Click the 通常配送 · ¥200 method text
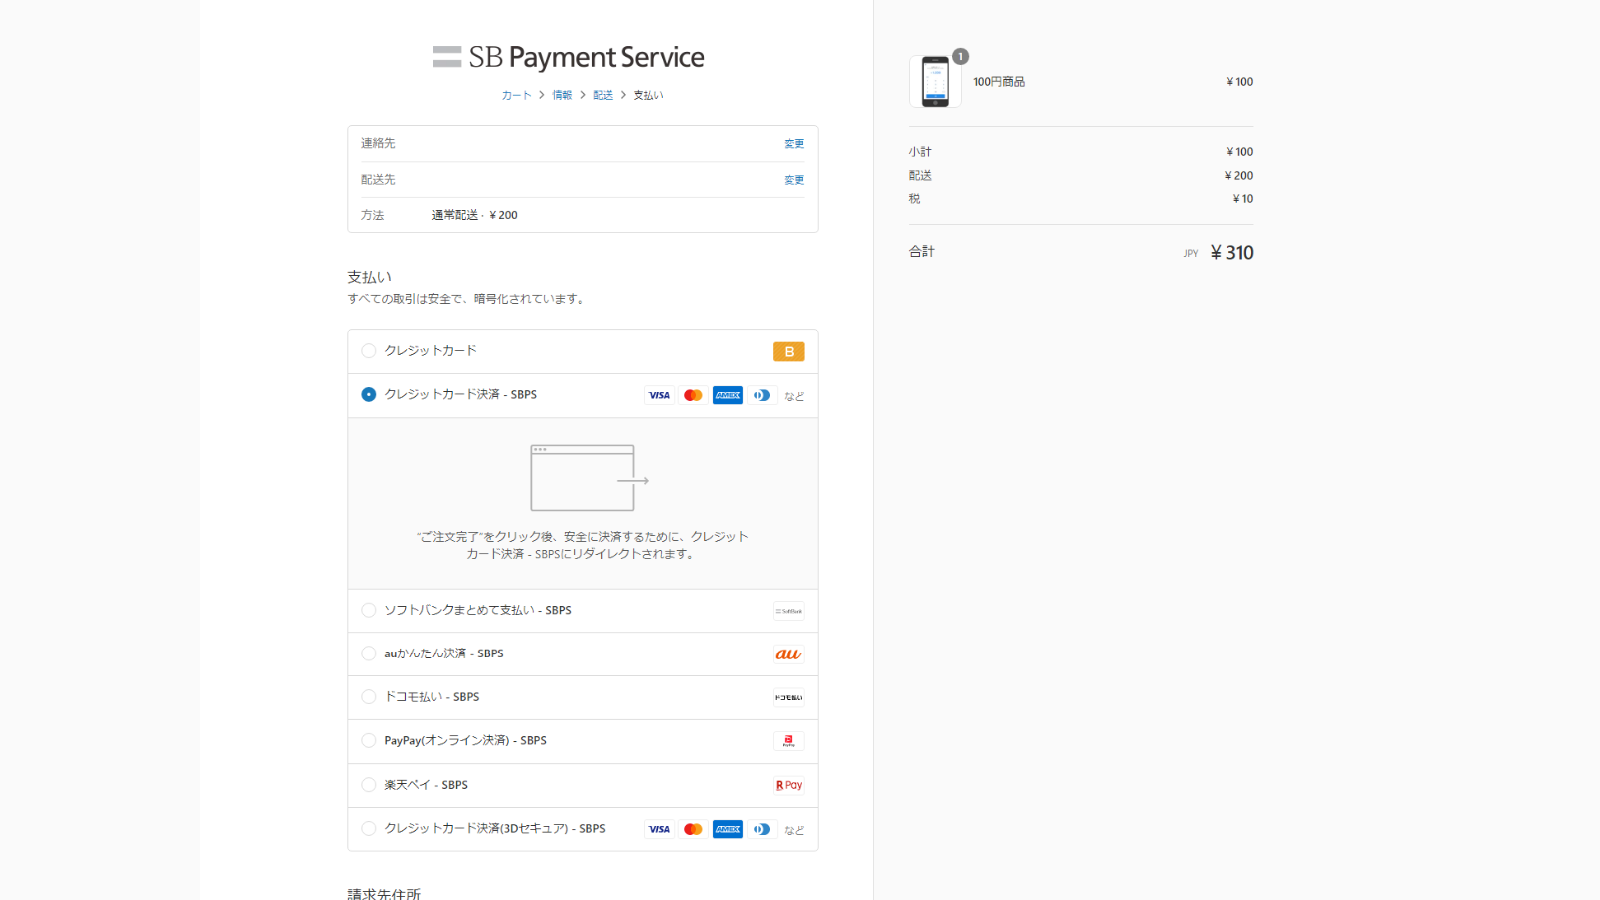Image resolution: width=1600 pixels, height=900 pixels. [474, 215]
